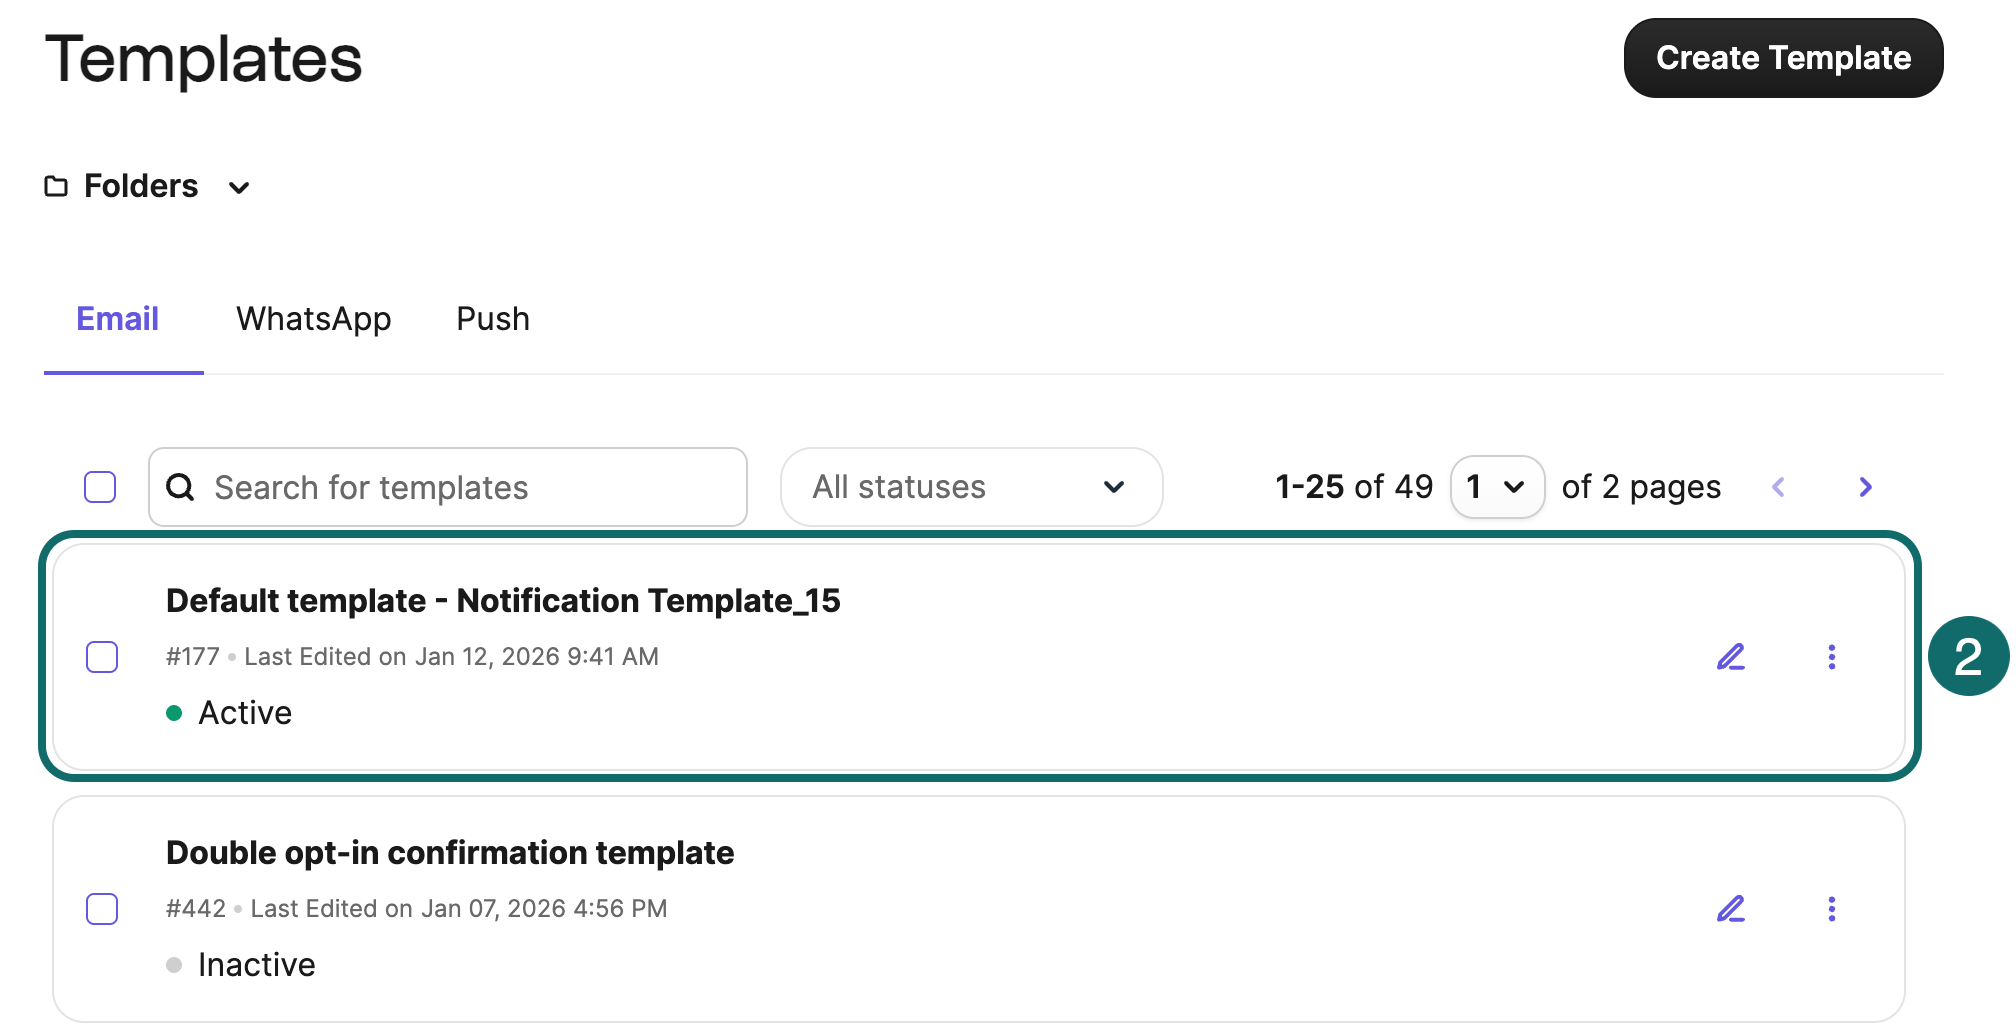Image resolution: width=2016 pixels, height=1034 pixels.
Task: Select the Email tab
Action: pos(118,319)
